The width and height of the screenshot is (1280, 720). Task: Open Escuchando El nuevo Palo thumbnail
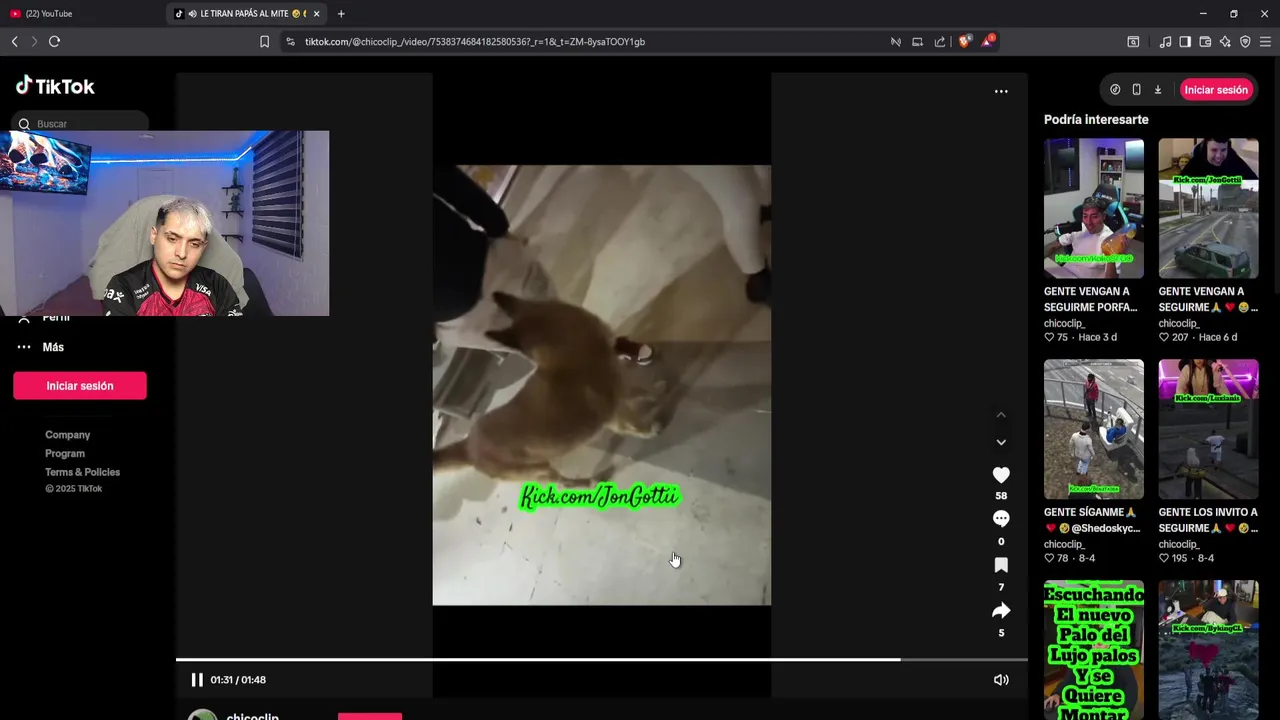click(1094, 650)
